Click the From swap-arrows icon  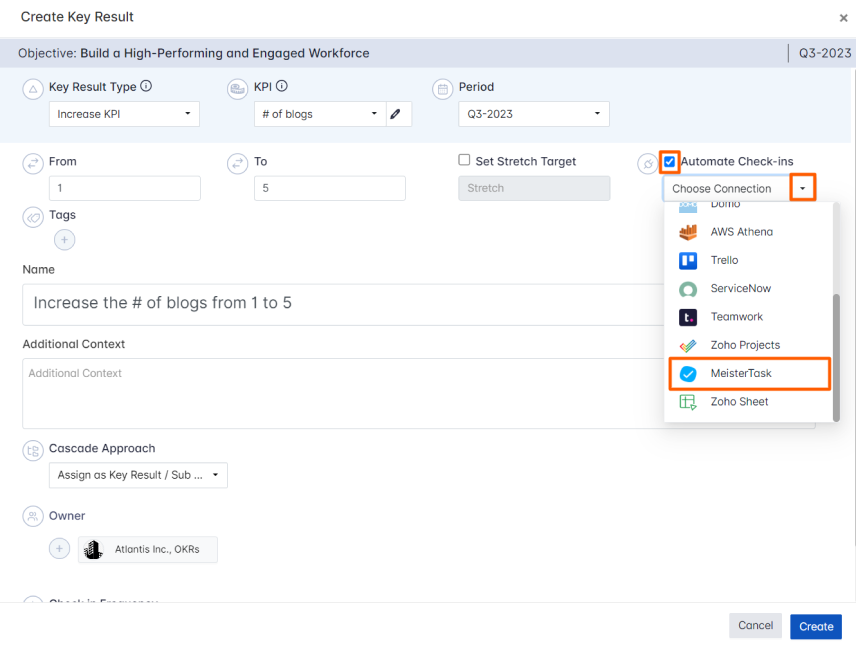[x=33, y=163]
